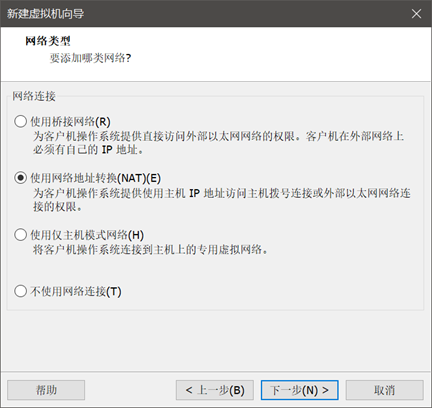Screen dimensions: 432x408
Task: Click the 网络类型 heading text
Action: 48,41
